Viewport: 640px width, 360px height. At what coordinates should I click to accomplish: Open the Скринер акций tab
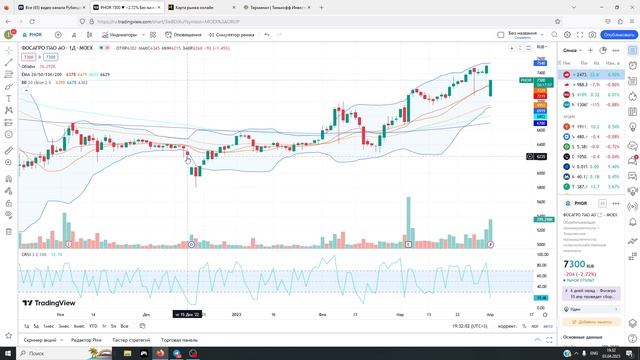40,340
